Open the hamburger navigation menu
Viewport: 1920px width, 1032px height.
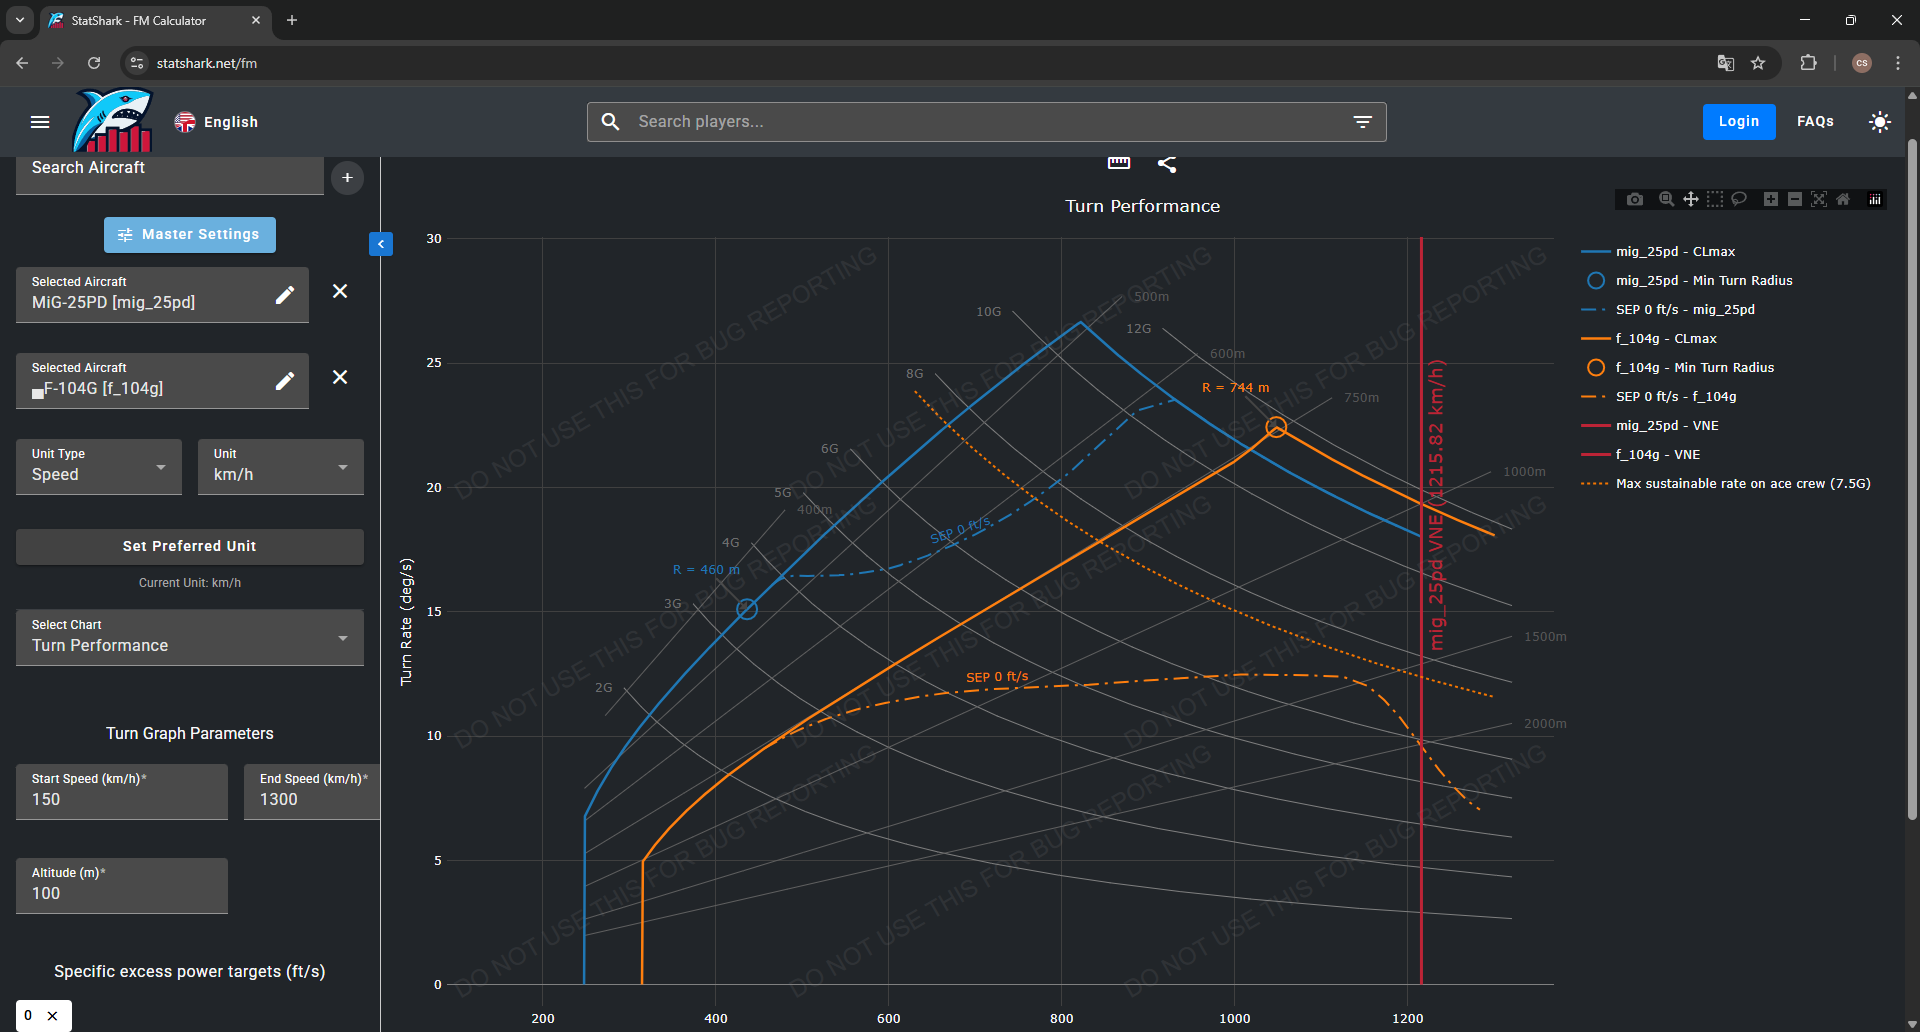point(40,122)
